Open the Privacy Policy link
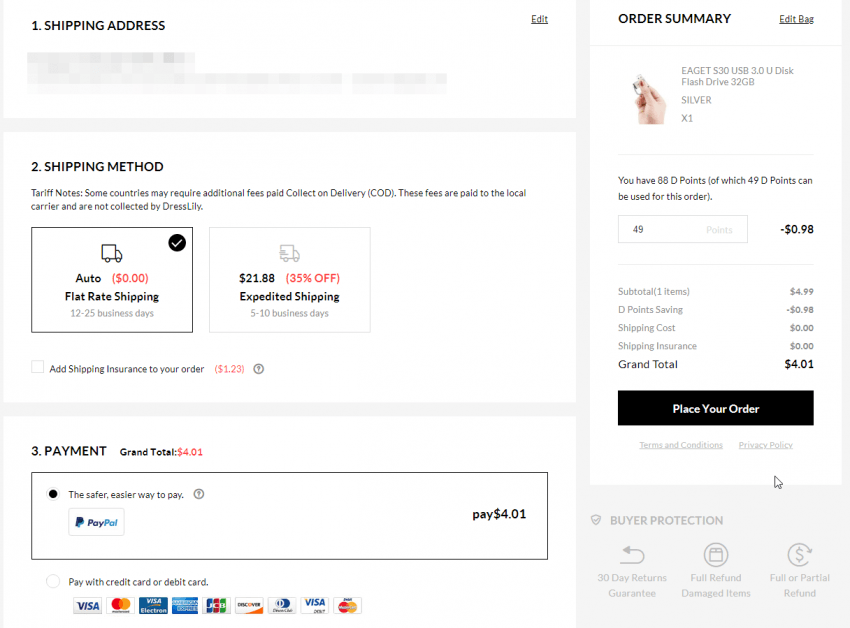The width and height of the screenshot is (850, 628). pos(765,445)
